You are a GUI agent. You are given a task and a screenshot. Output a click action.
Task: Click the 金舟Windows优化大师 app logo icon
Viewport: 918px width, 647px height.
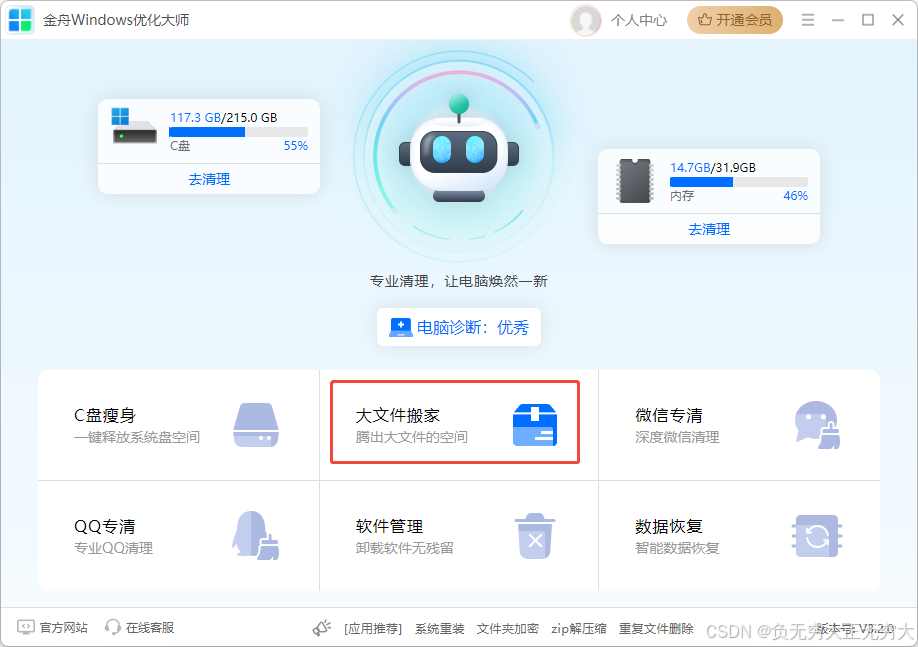click(x=20, y=20)
